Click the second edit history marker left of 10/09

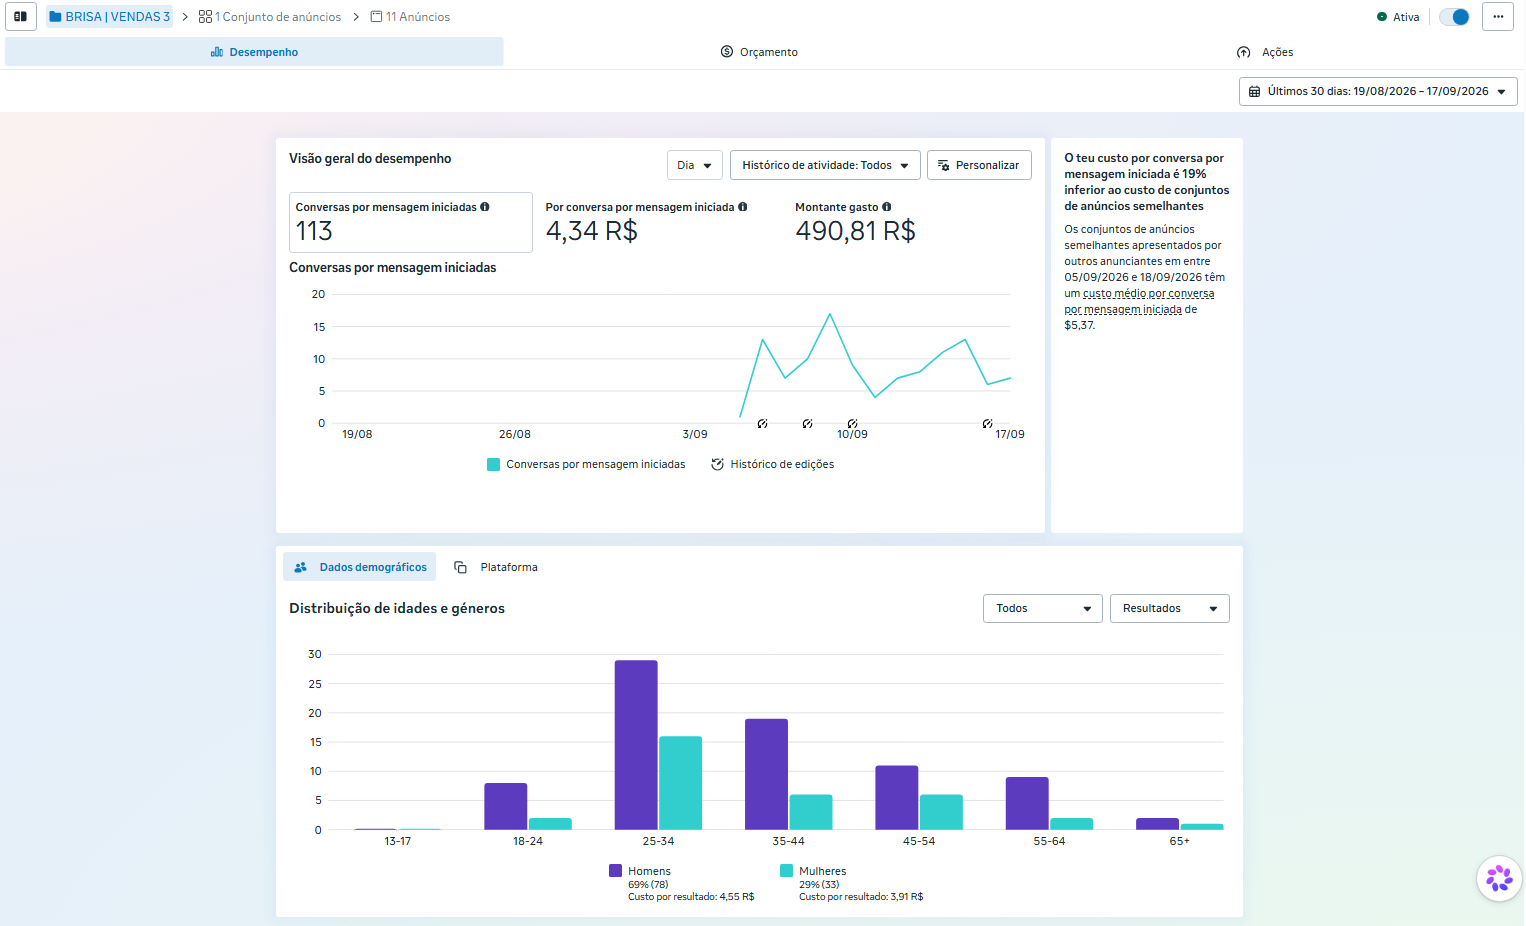point(807,424)
